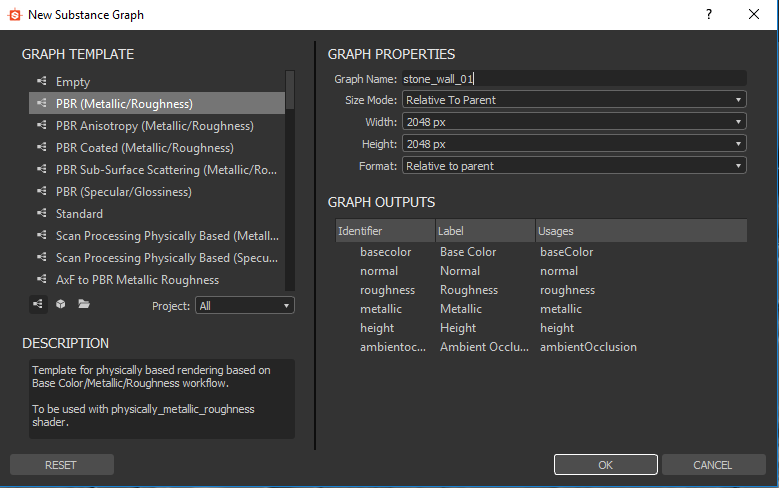Viewport: 779px width, 488px height.
Task: Confirm with the OK button
Action: click(x=606, y=465)
